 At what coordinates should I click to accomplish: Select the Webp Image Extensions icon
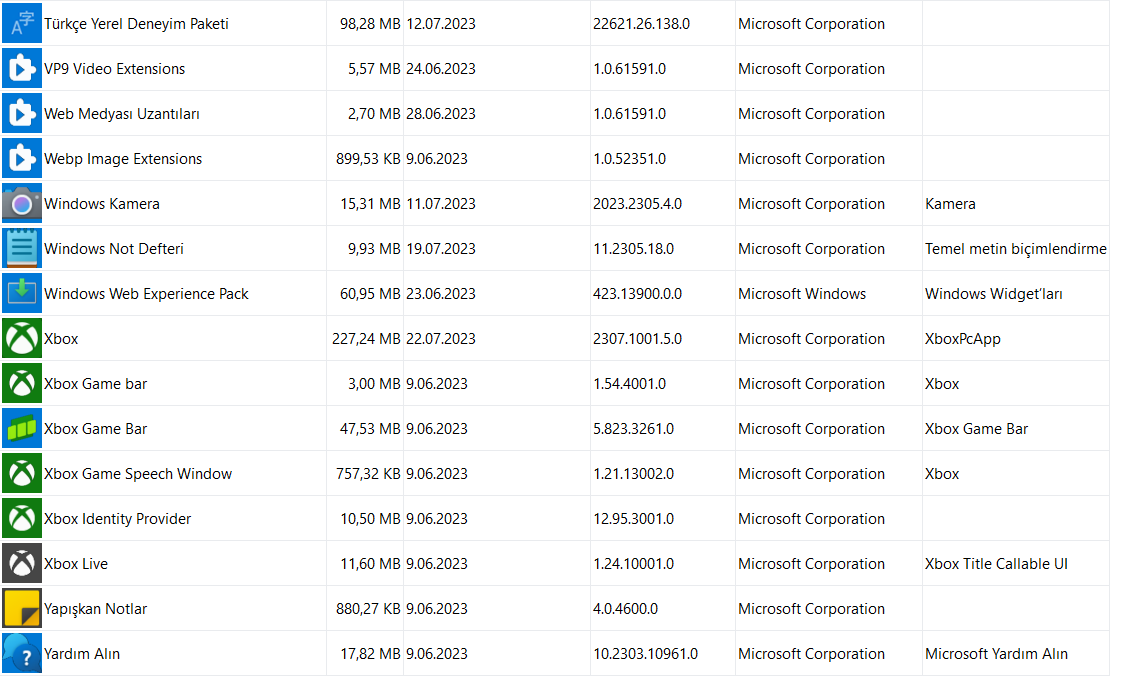point(21,159)
